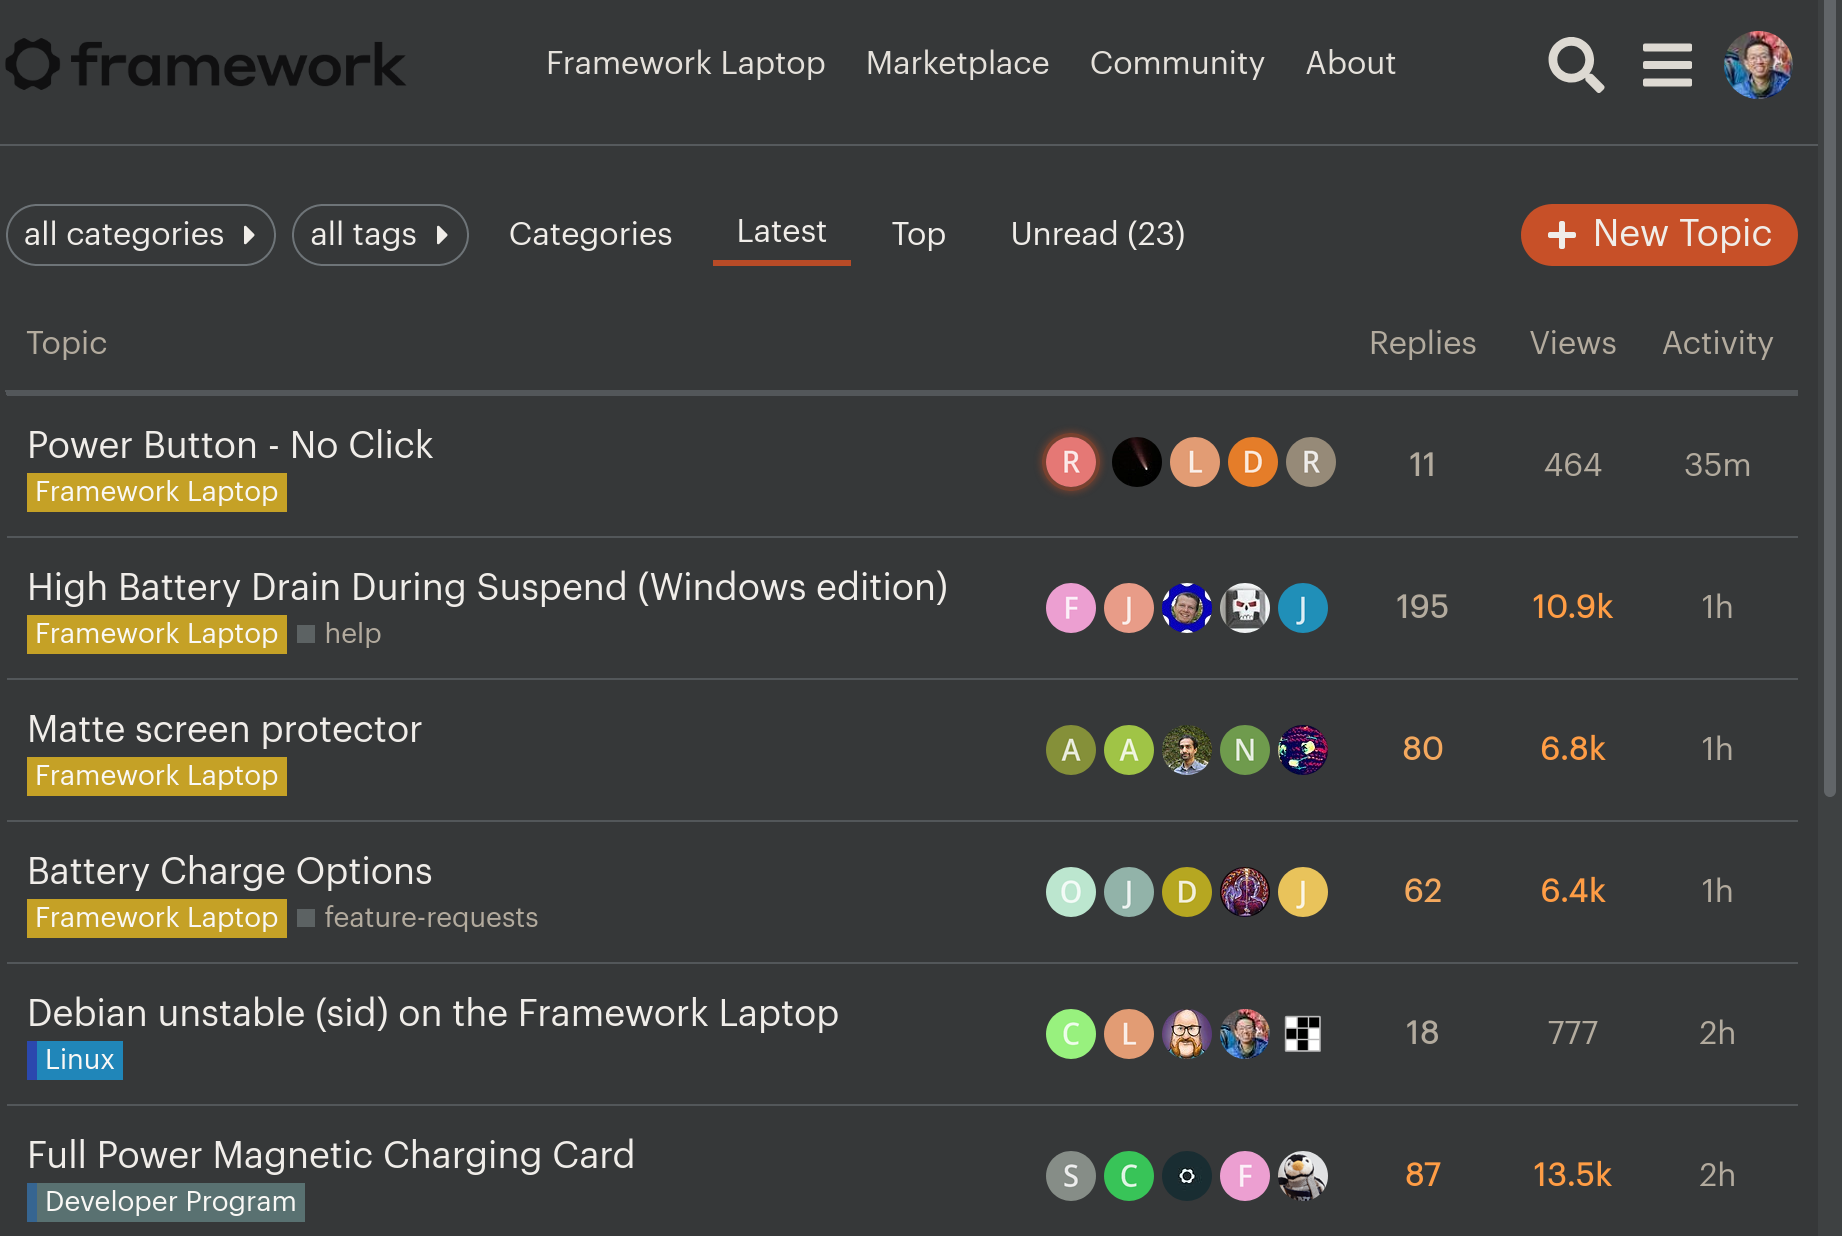This screenshot has height=1236, width=1842.
Task: Click the Developer Program category badge
Action: click(x=166, y=1202)
